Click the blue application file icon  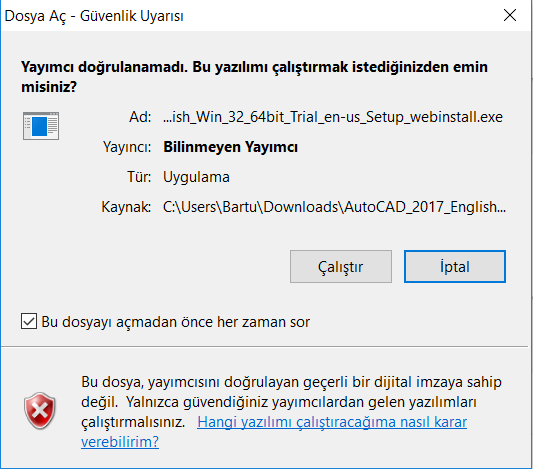pos(41,126)
